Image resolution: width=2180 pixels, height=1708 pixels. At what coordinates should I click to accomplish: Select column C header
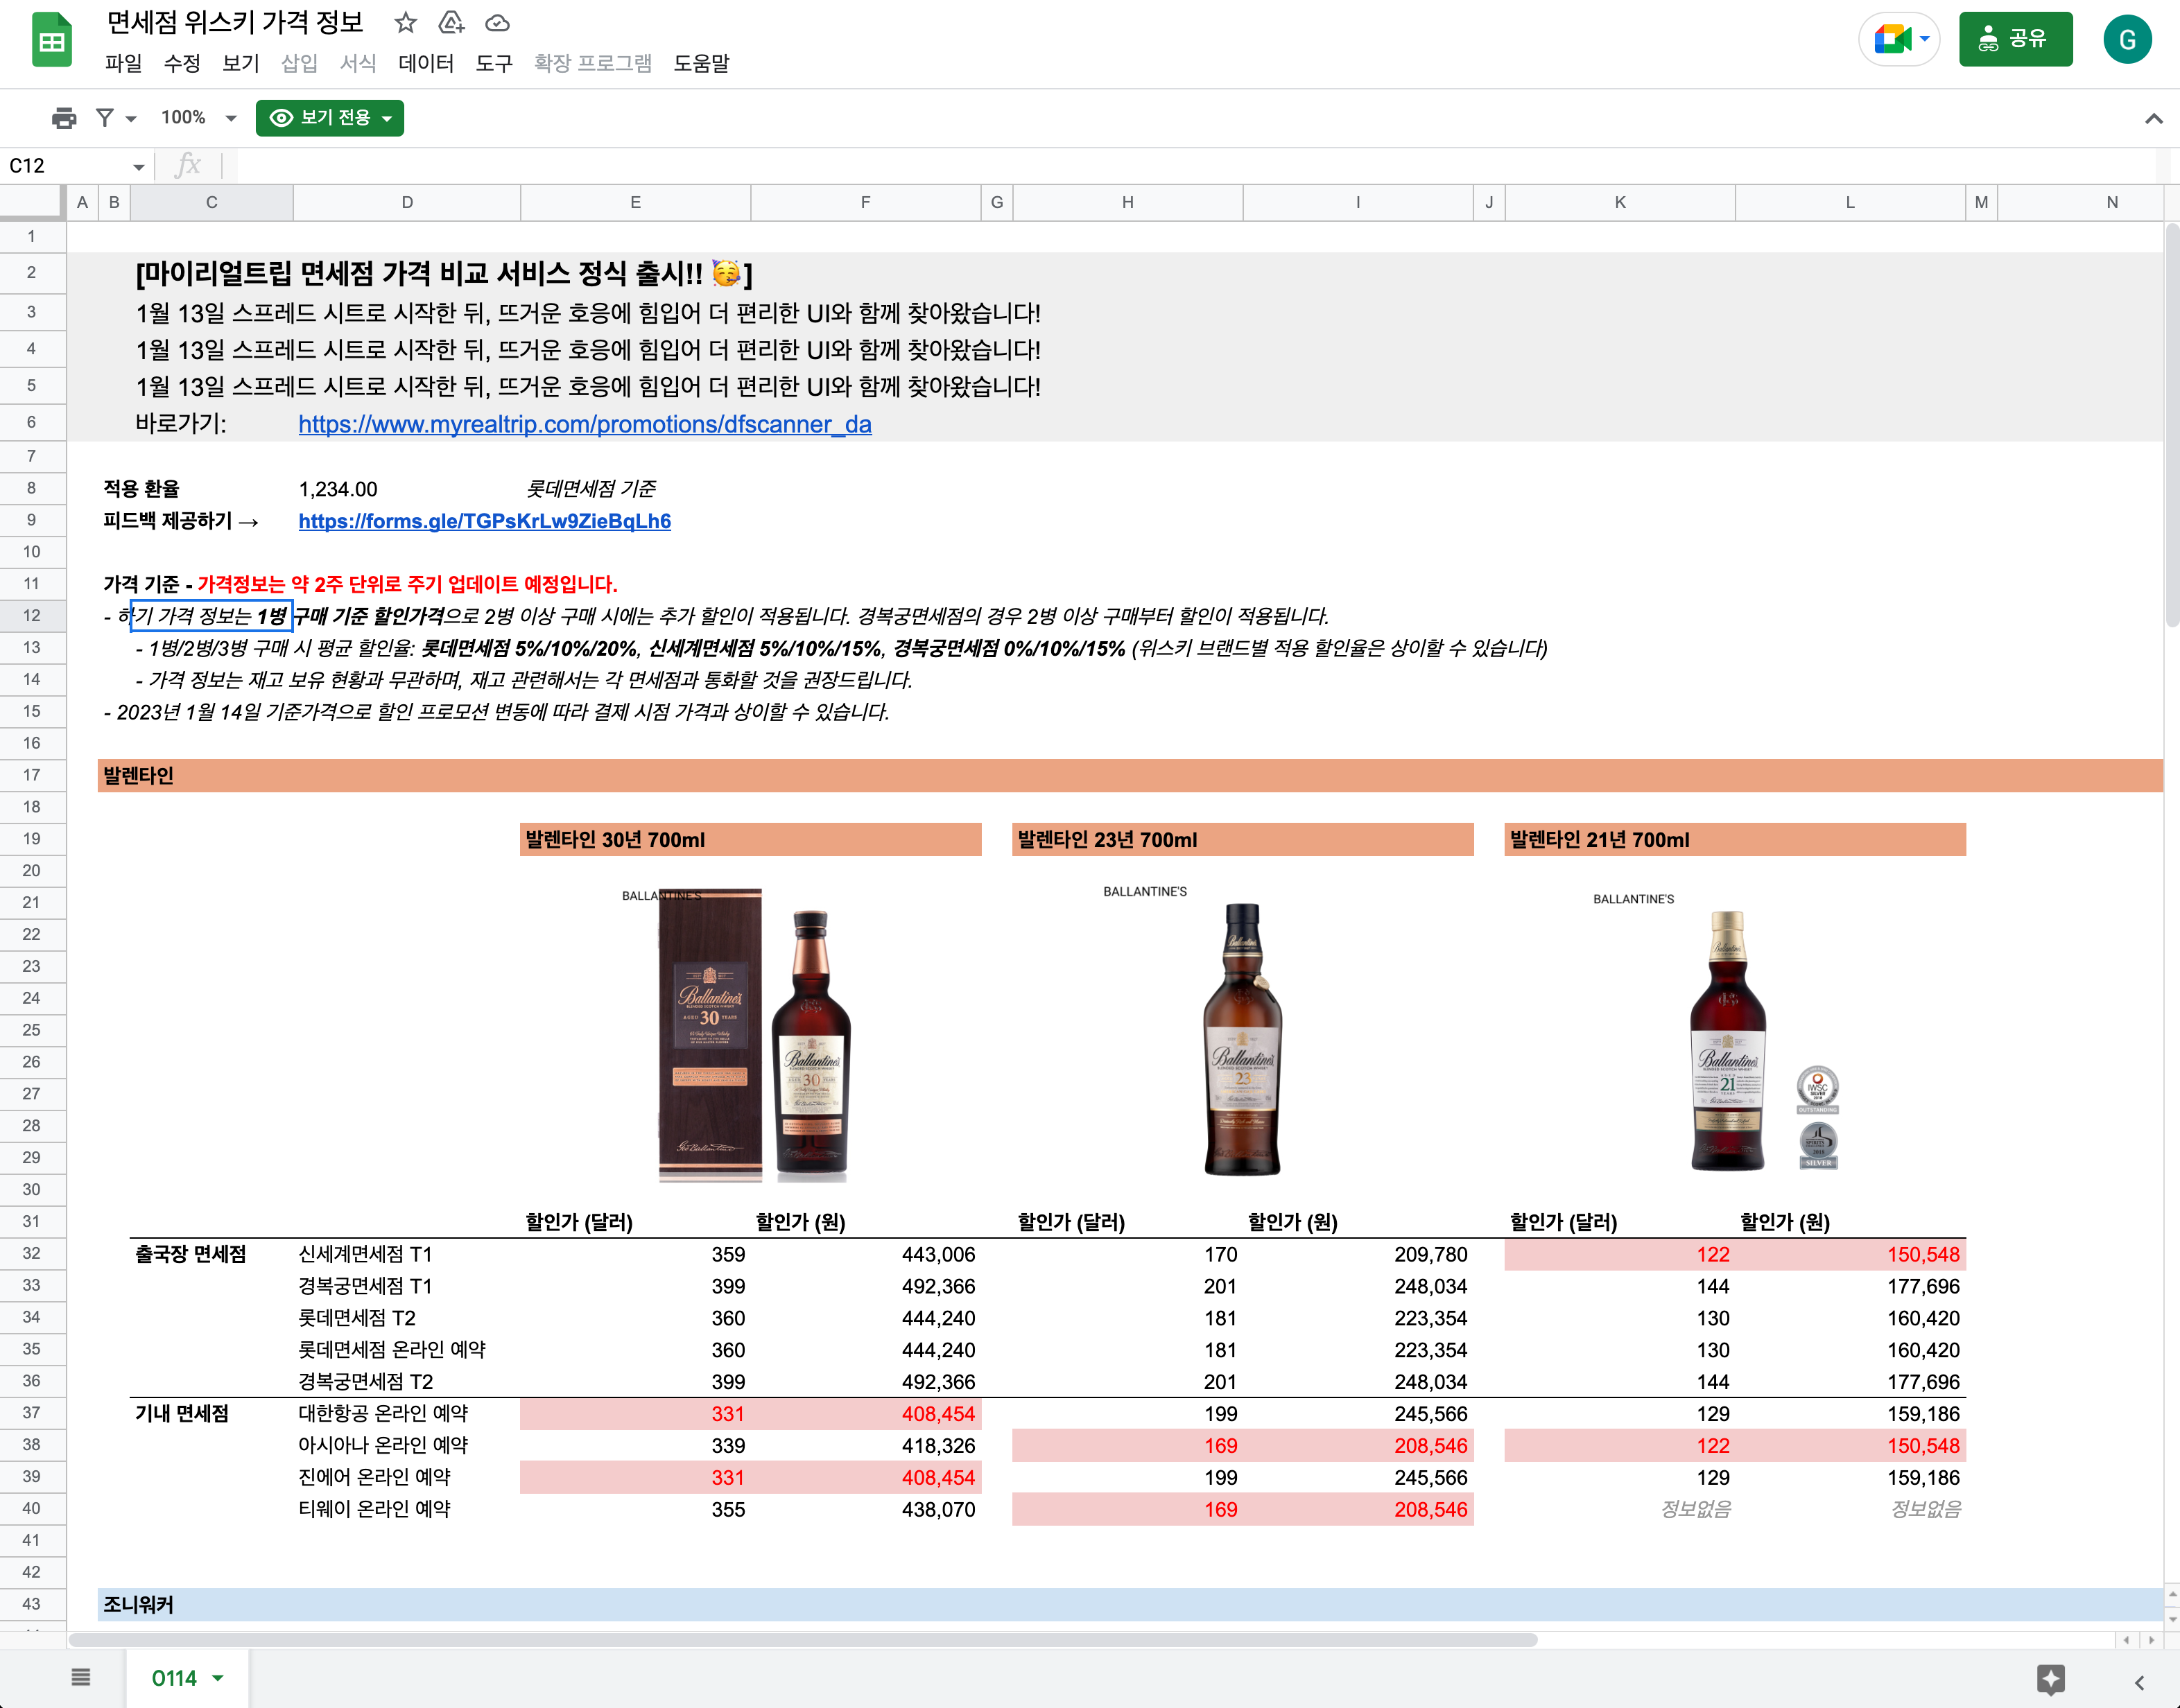211,202
